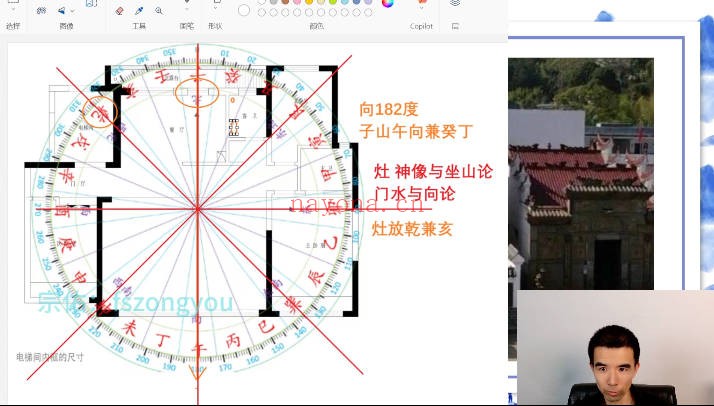
Task: Click the presenter webcam video
Action: point(615,348)
